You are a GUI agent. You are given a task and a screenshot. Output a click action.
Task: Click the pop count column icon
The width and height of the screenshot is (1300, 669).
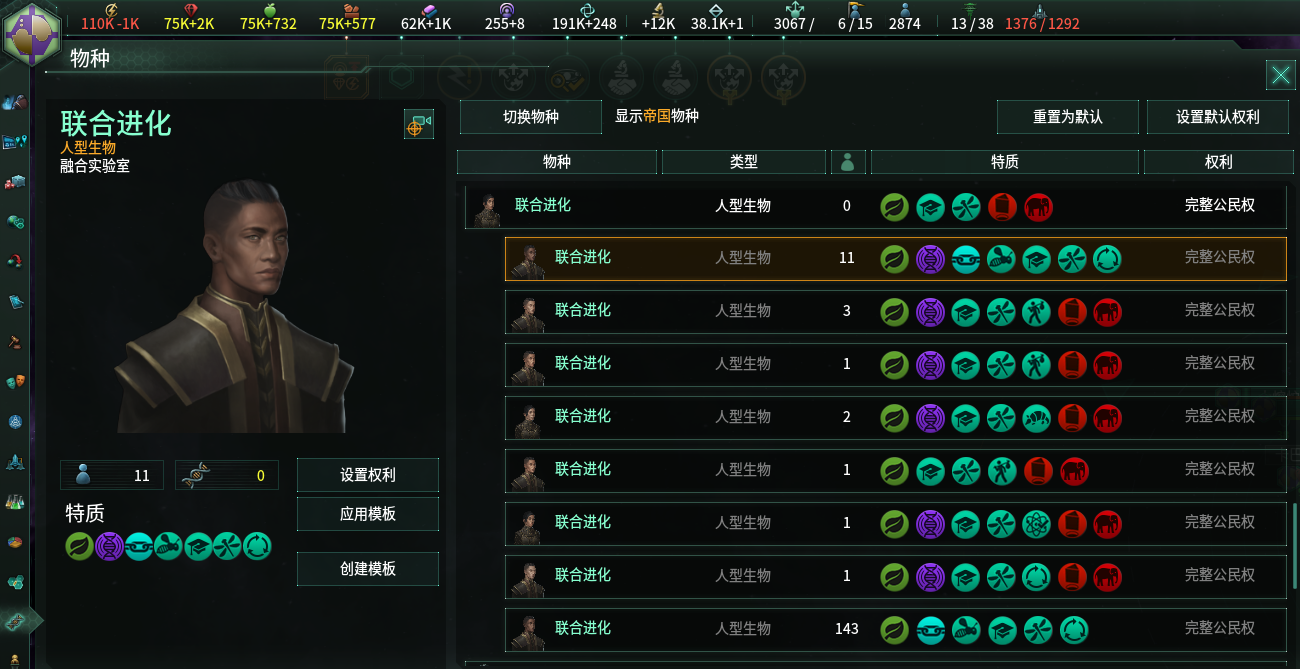click(x=848, y=161)
